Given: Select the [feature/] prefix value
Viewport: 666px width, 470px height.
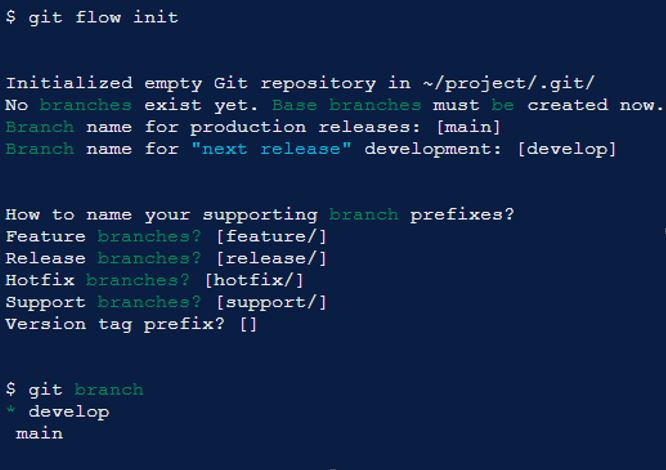Looking at the screenshot, I should 271,236.
